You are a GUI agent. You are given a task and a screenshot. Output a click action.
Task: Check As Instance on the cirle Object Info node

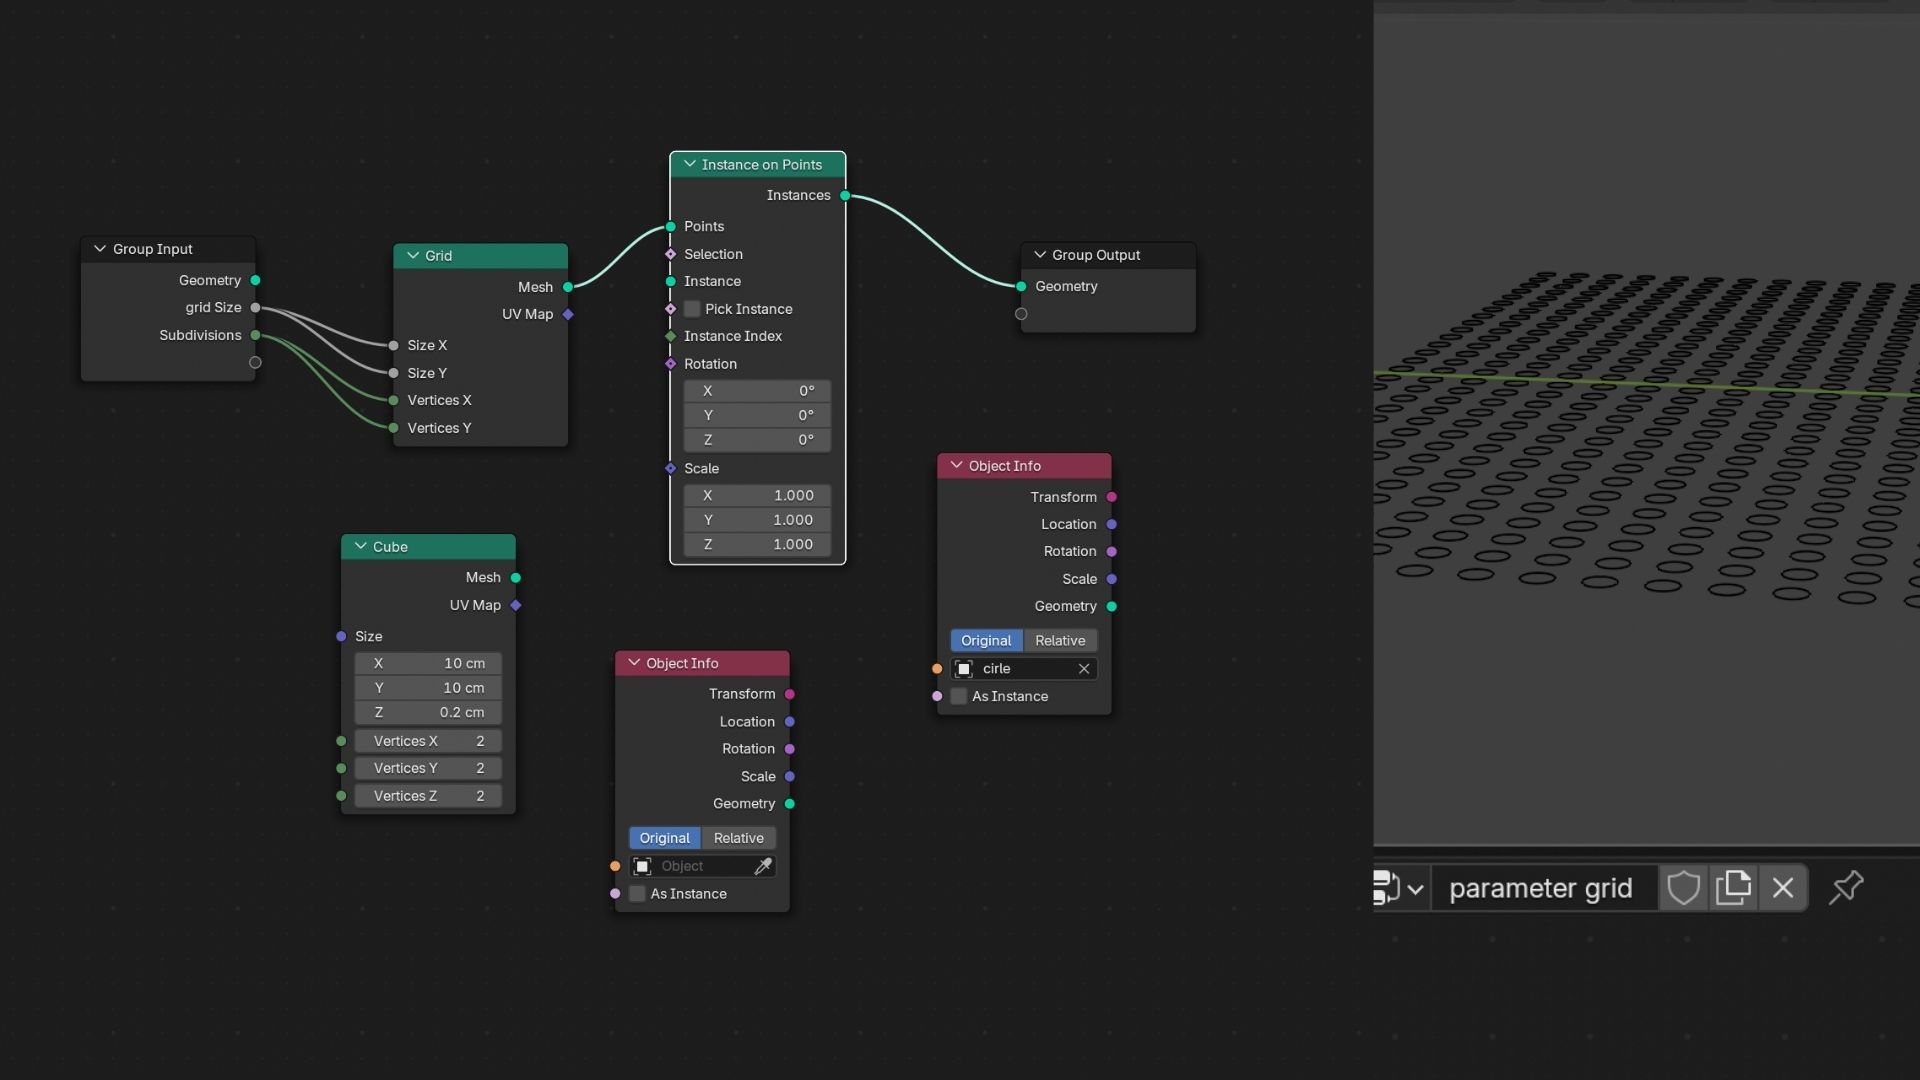(x=959, y=697)
